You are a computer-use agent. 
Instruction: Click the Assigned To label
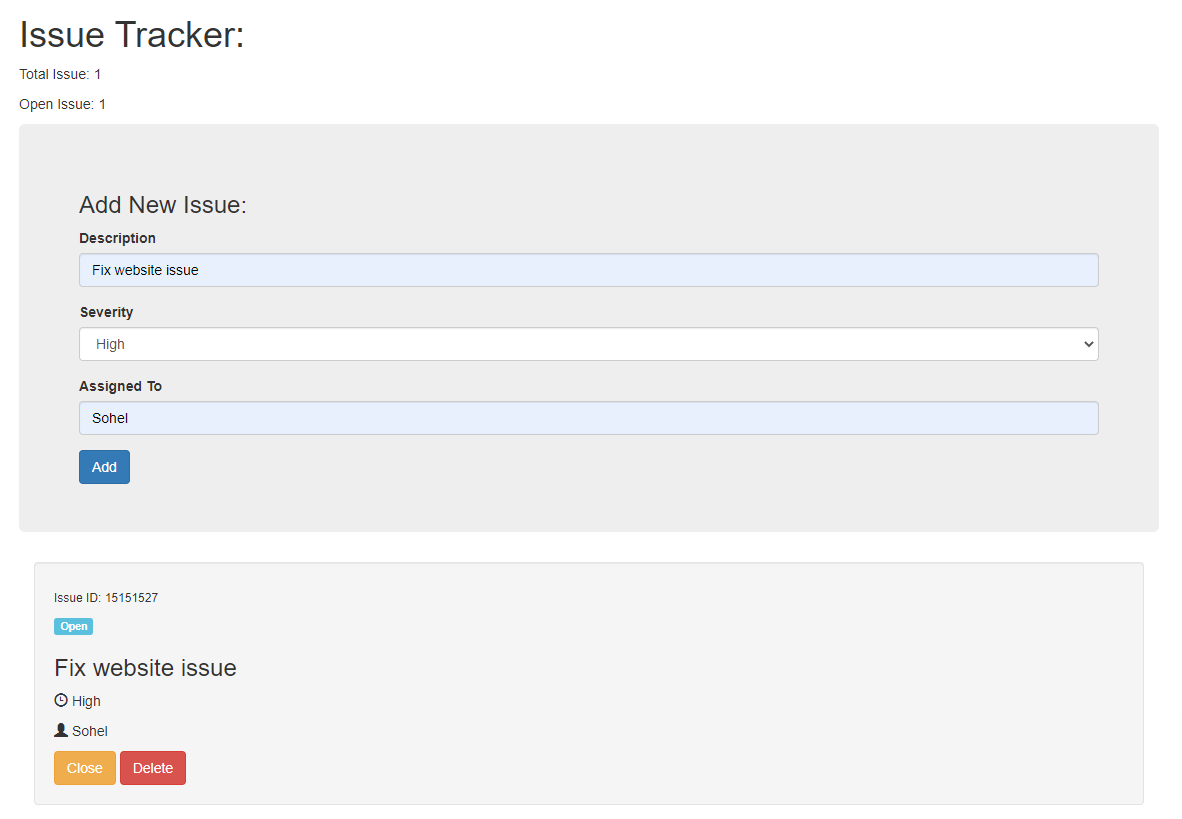point(120,386)
